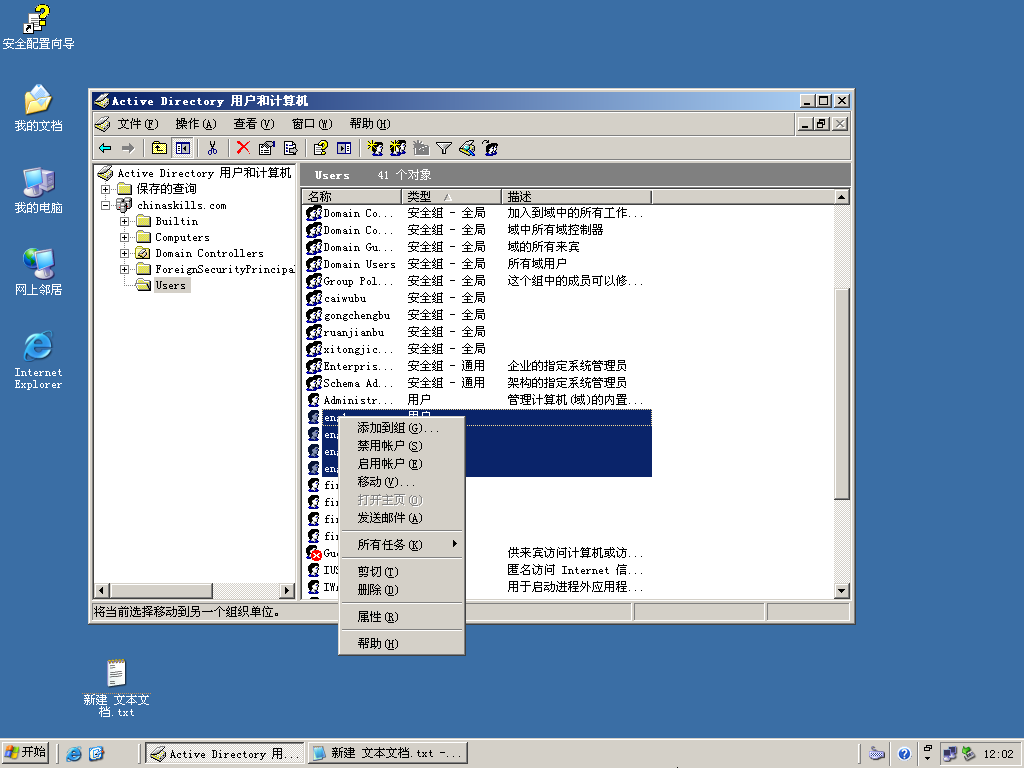Select the Internet Explorer desktop icon
Screen dimensions: 1024x768
(x=39, y=360)
